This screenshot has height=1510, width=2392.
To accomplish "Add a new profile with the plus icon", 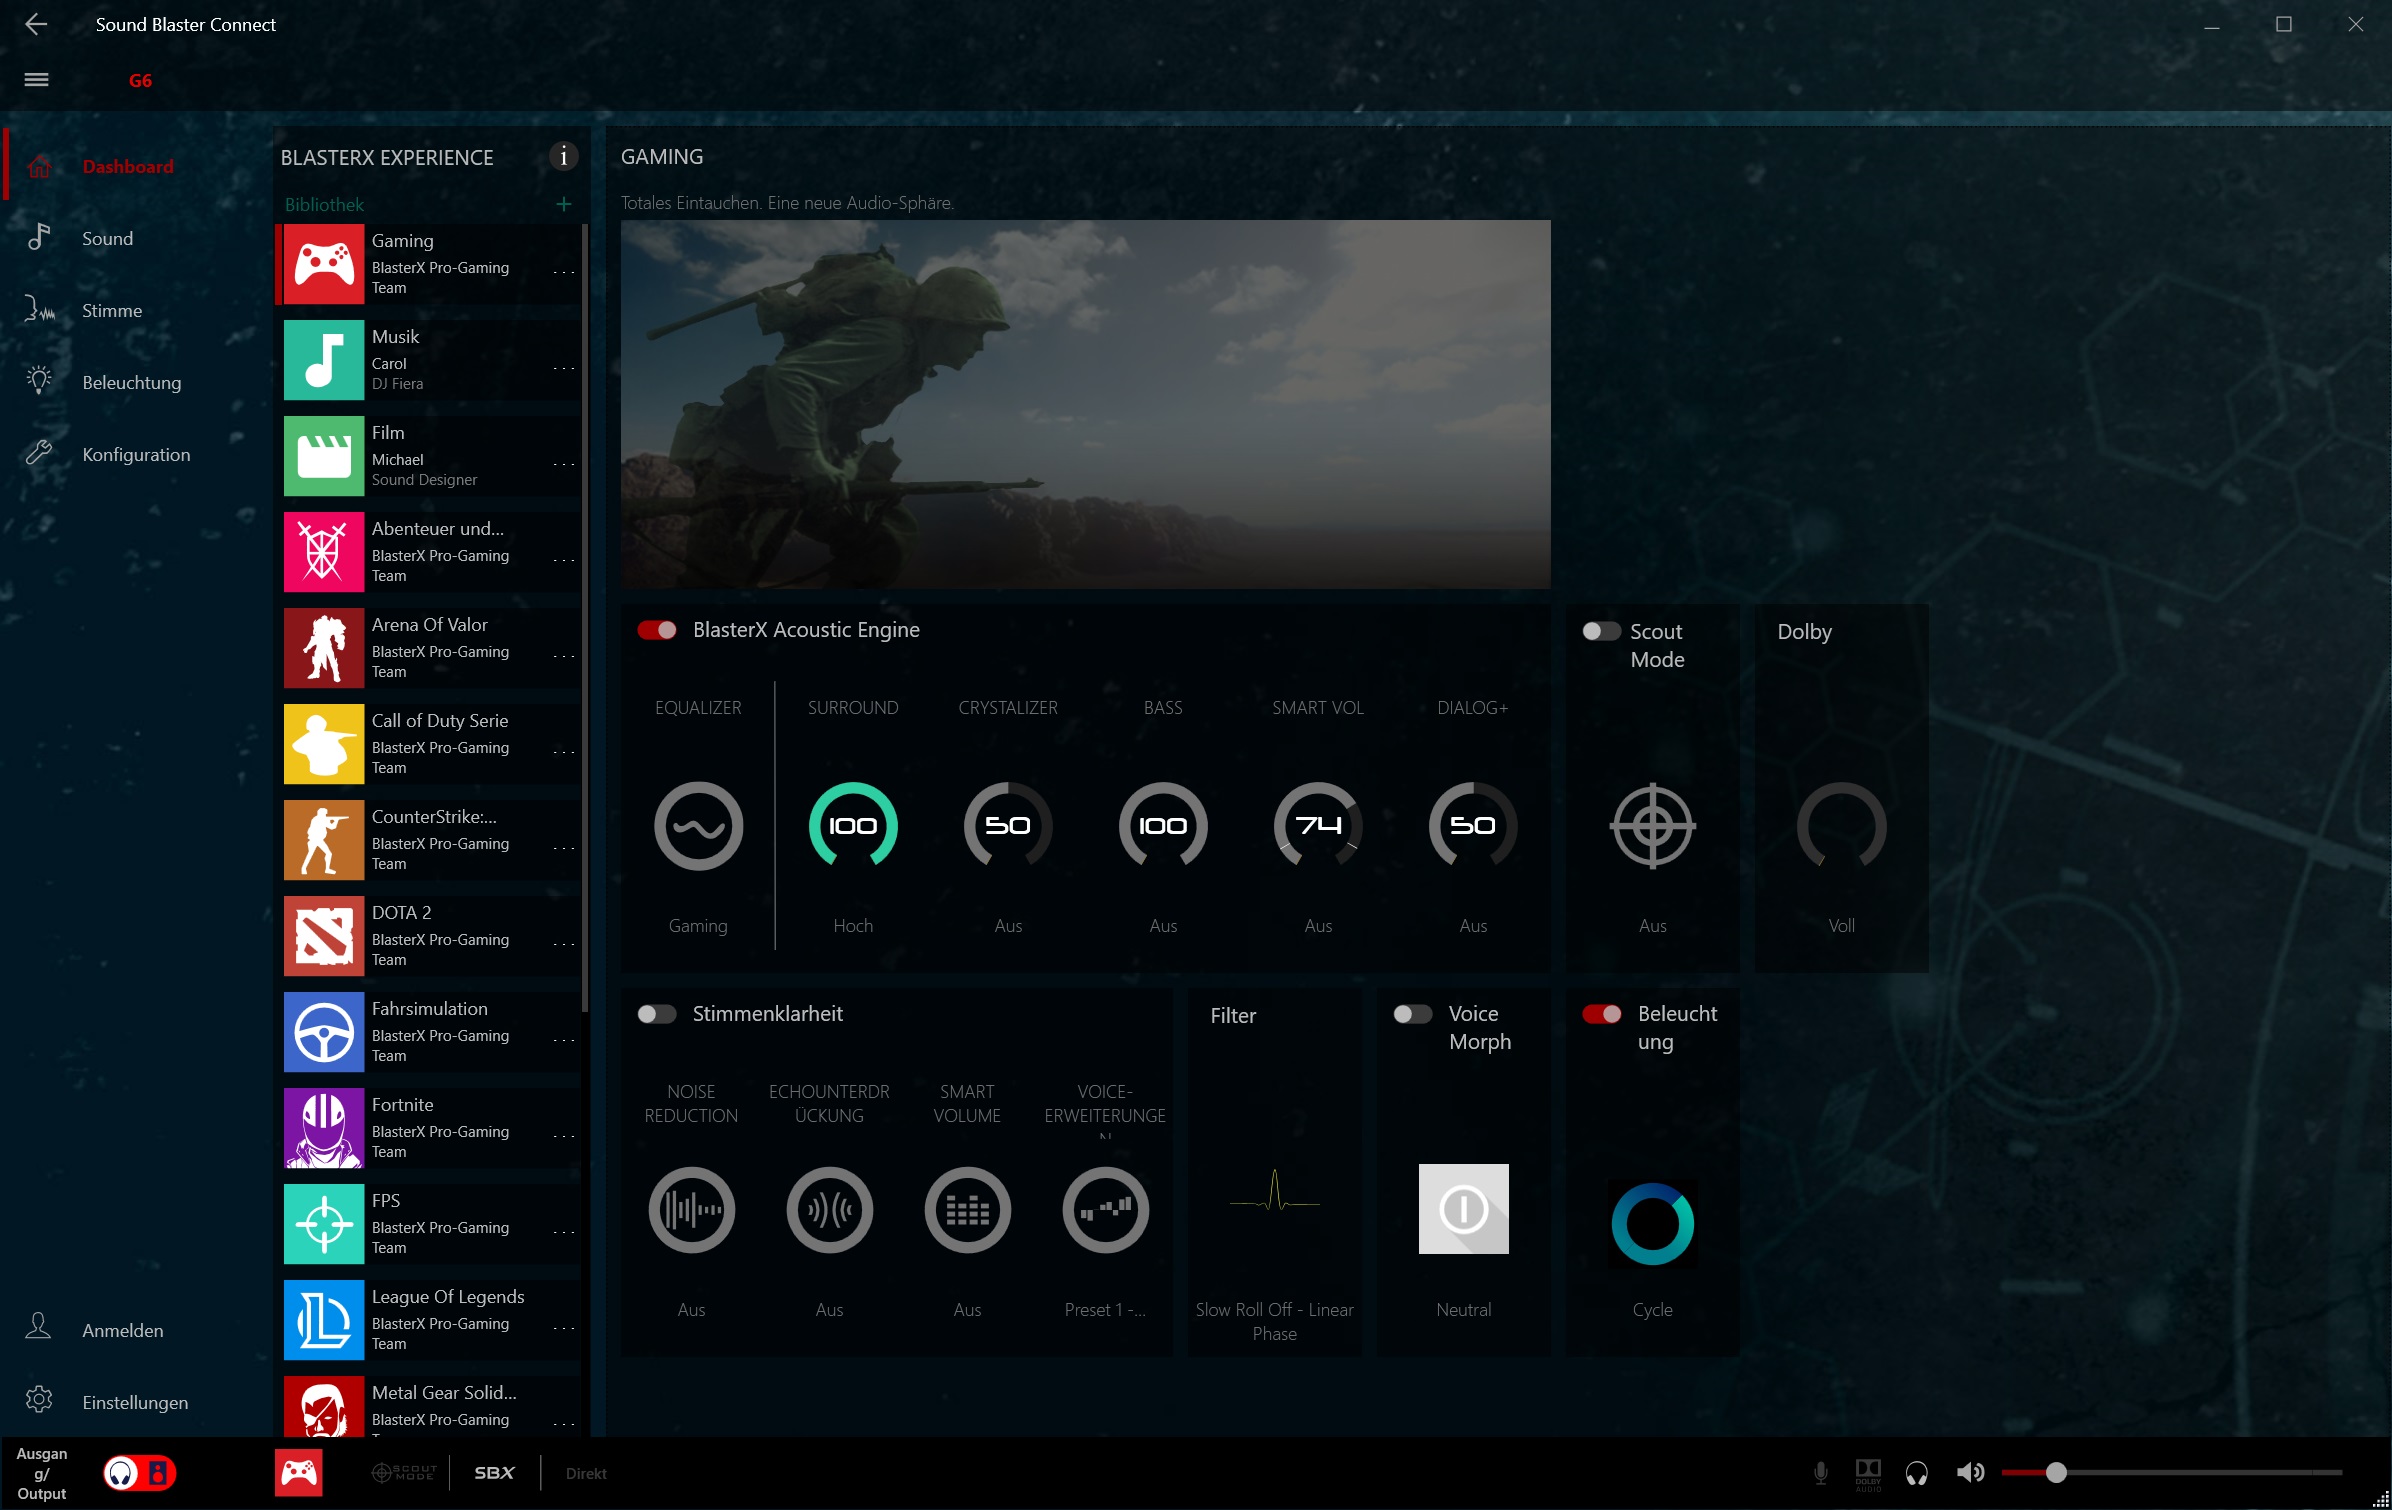I will point(564,204).
